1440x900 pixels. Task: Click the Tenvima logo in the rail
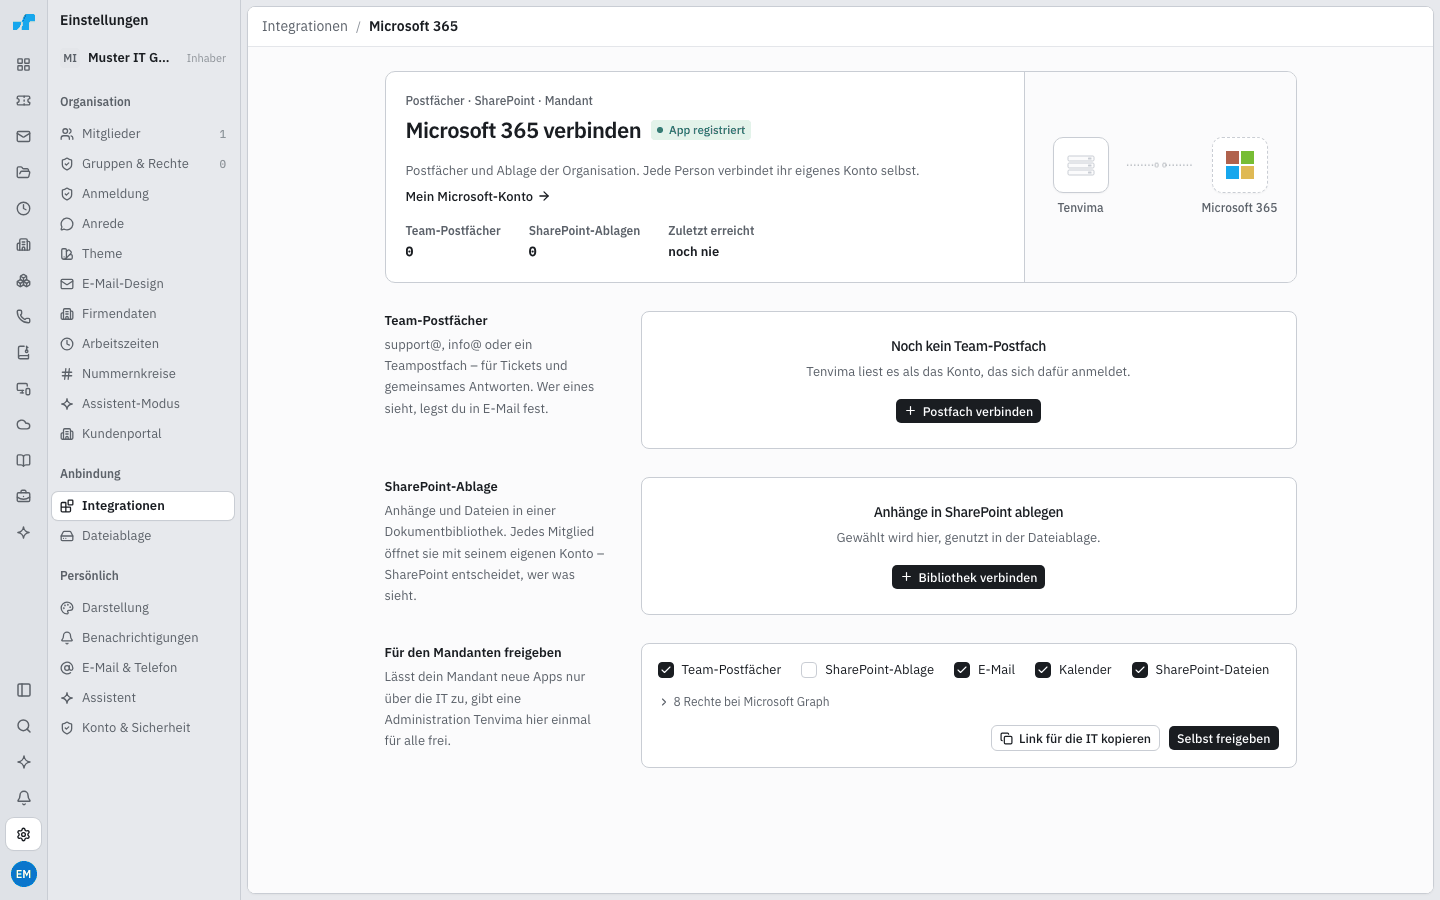(24, 22)
